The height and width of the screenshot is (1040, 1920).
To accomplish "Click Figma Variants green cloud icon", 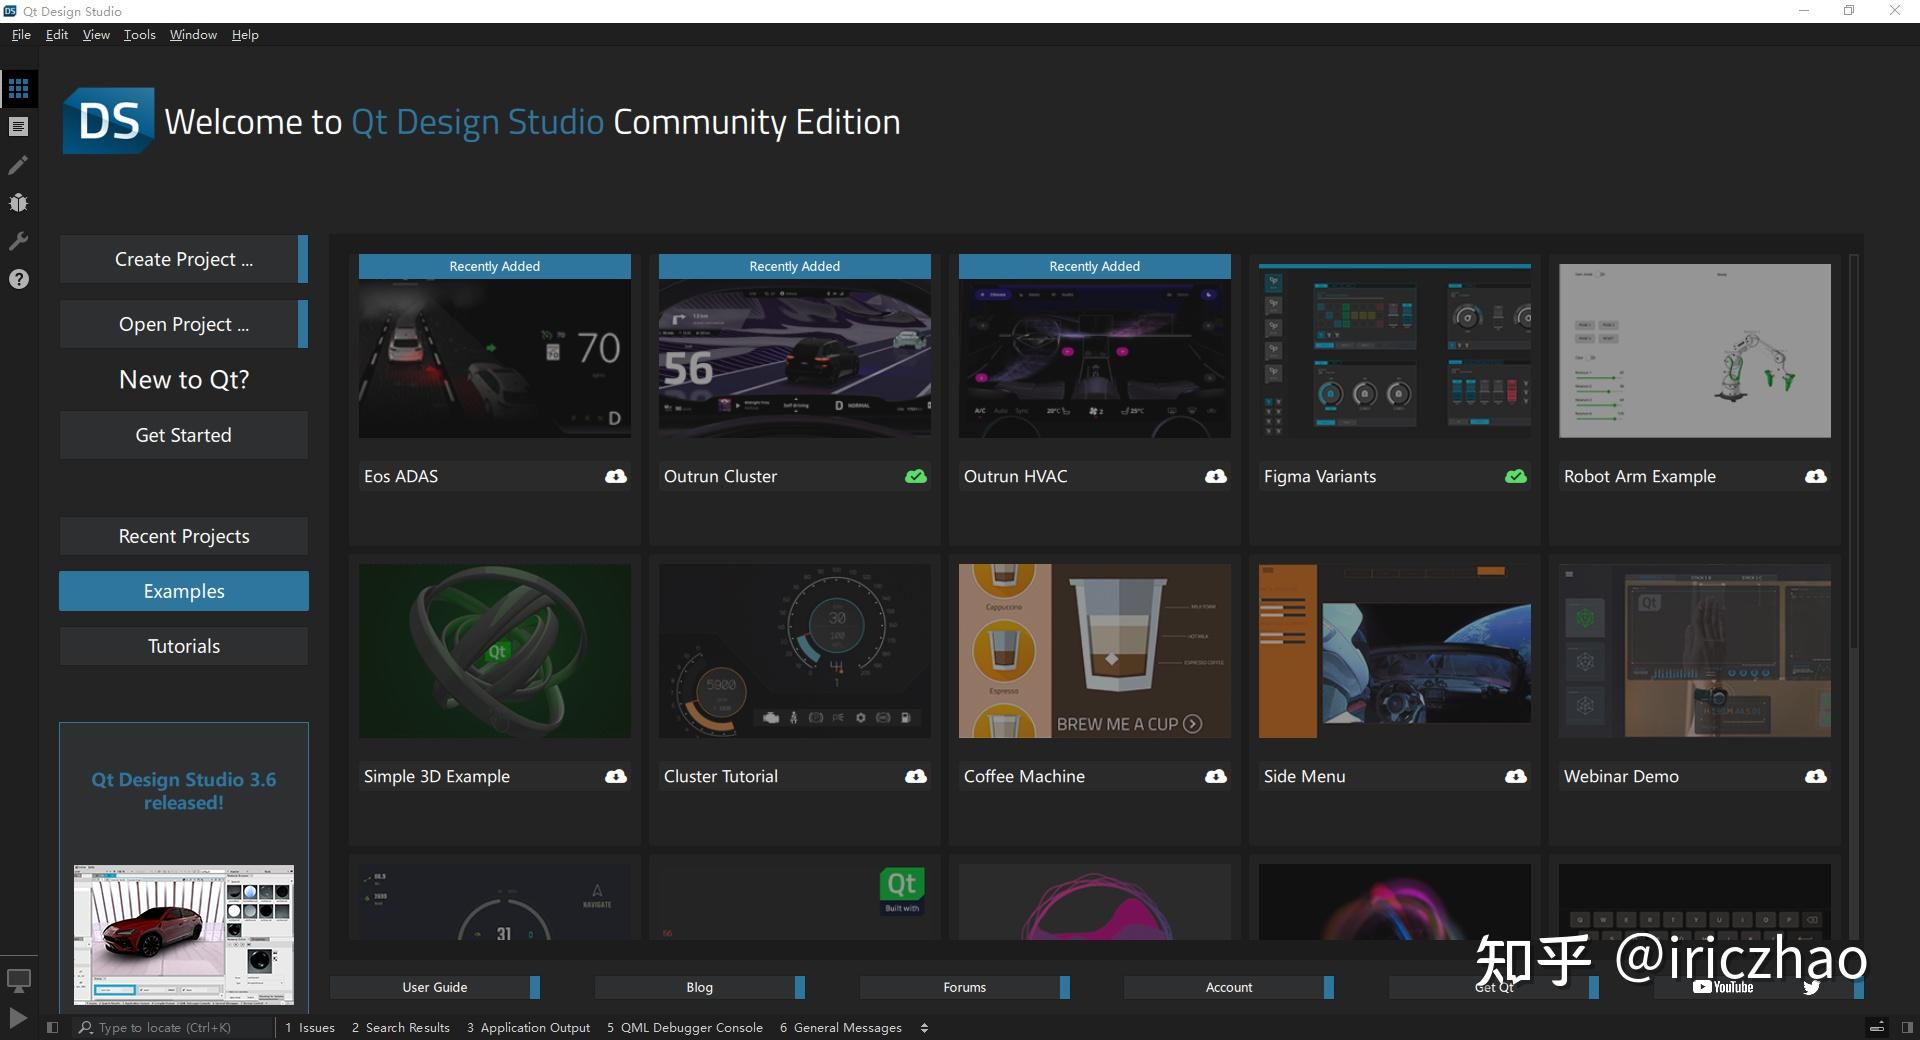I will click(x=1516, y=476).
